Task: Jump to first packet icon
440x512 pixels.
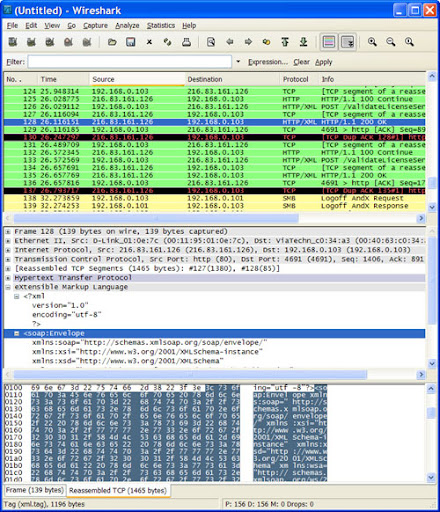Action: [285, 42]
